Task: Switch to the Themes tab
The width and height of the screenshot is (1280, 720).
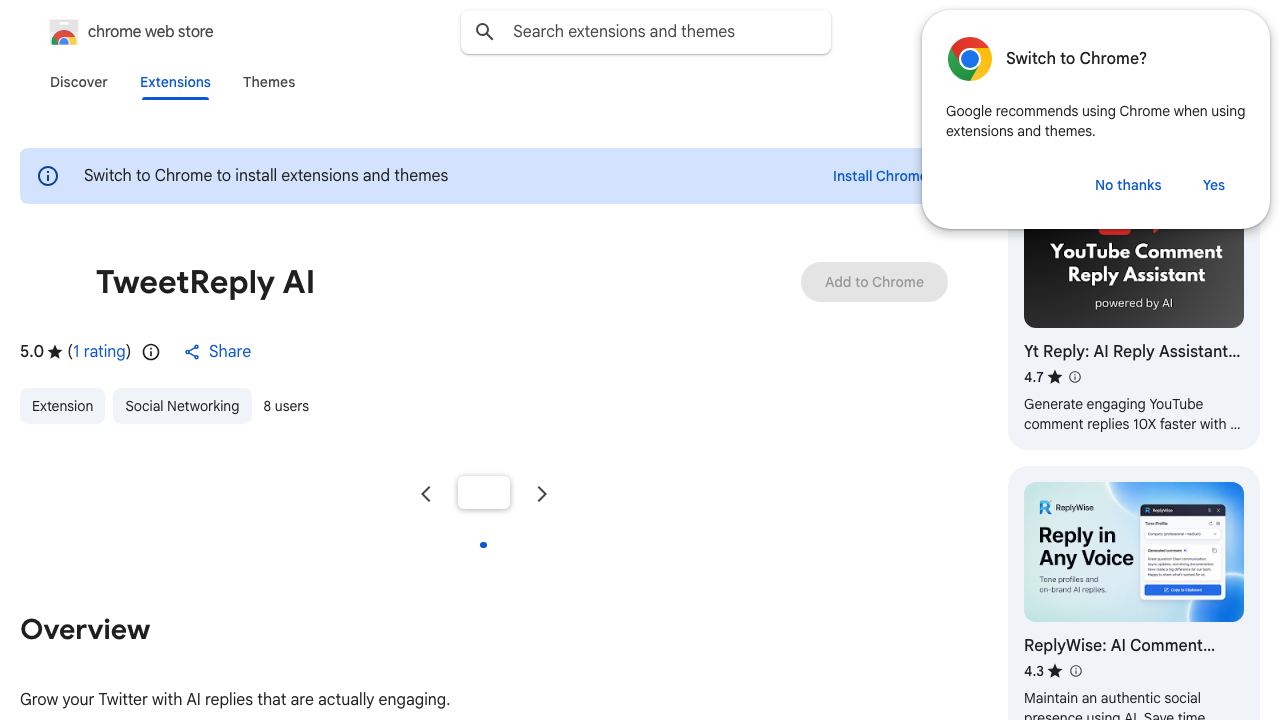Action: coord(269,82)
